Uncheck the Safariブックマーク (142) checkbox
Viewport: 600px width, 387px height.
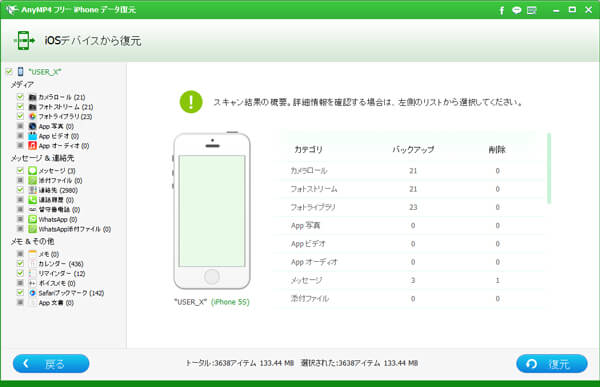pyautogui.click(x=20, y=292)
